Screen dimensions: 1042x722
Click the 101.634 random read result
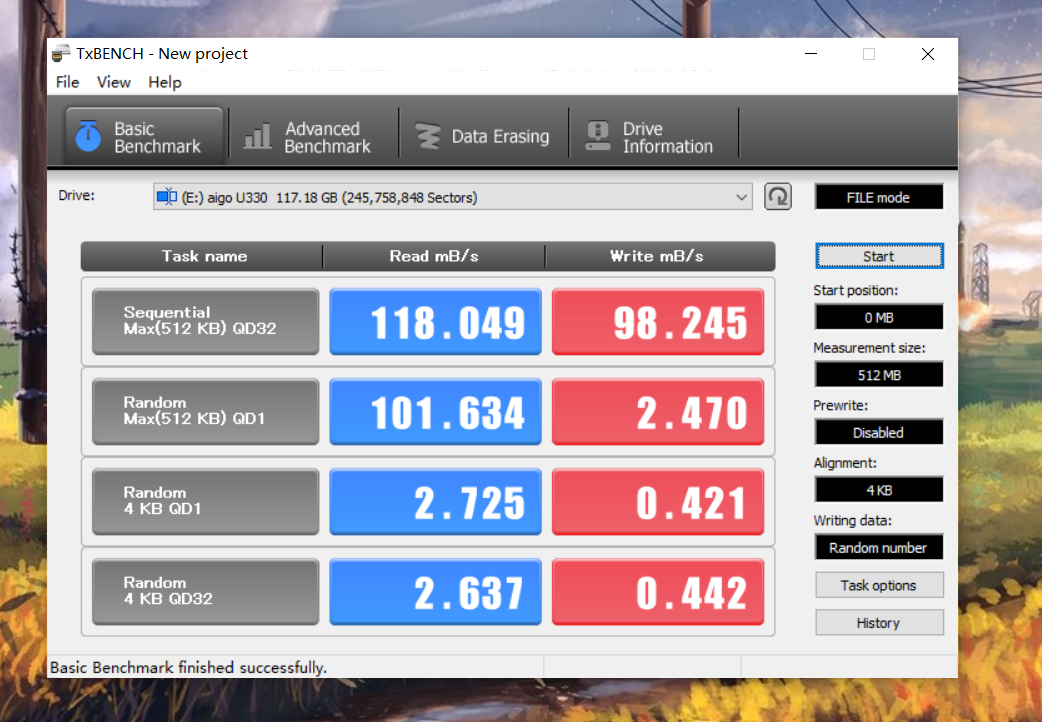(x=435, y=412)
